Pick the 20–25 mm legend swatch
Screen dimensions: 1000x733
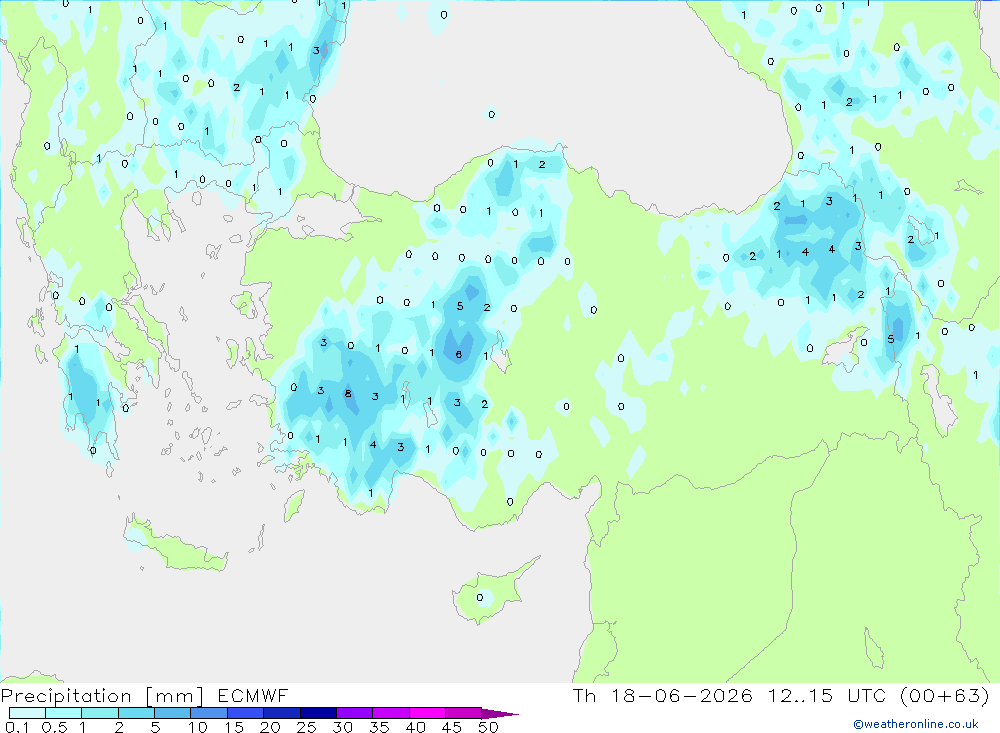tap(282, 713)
